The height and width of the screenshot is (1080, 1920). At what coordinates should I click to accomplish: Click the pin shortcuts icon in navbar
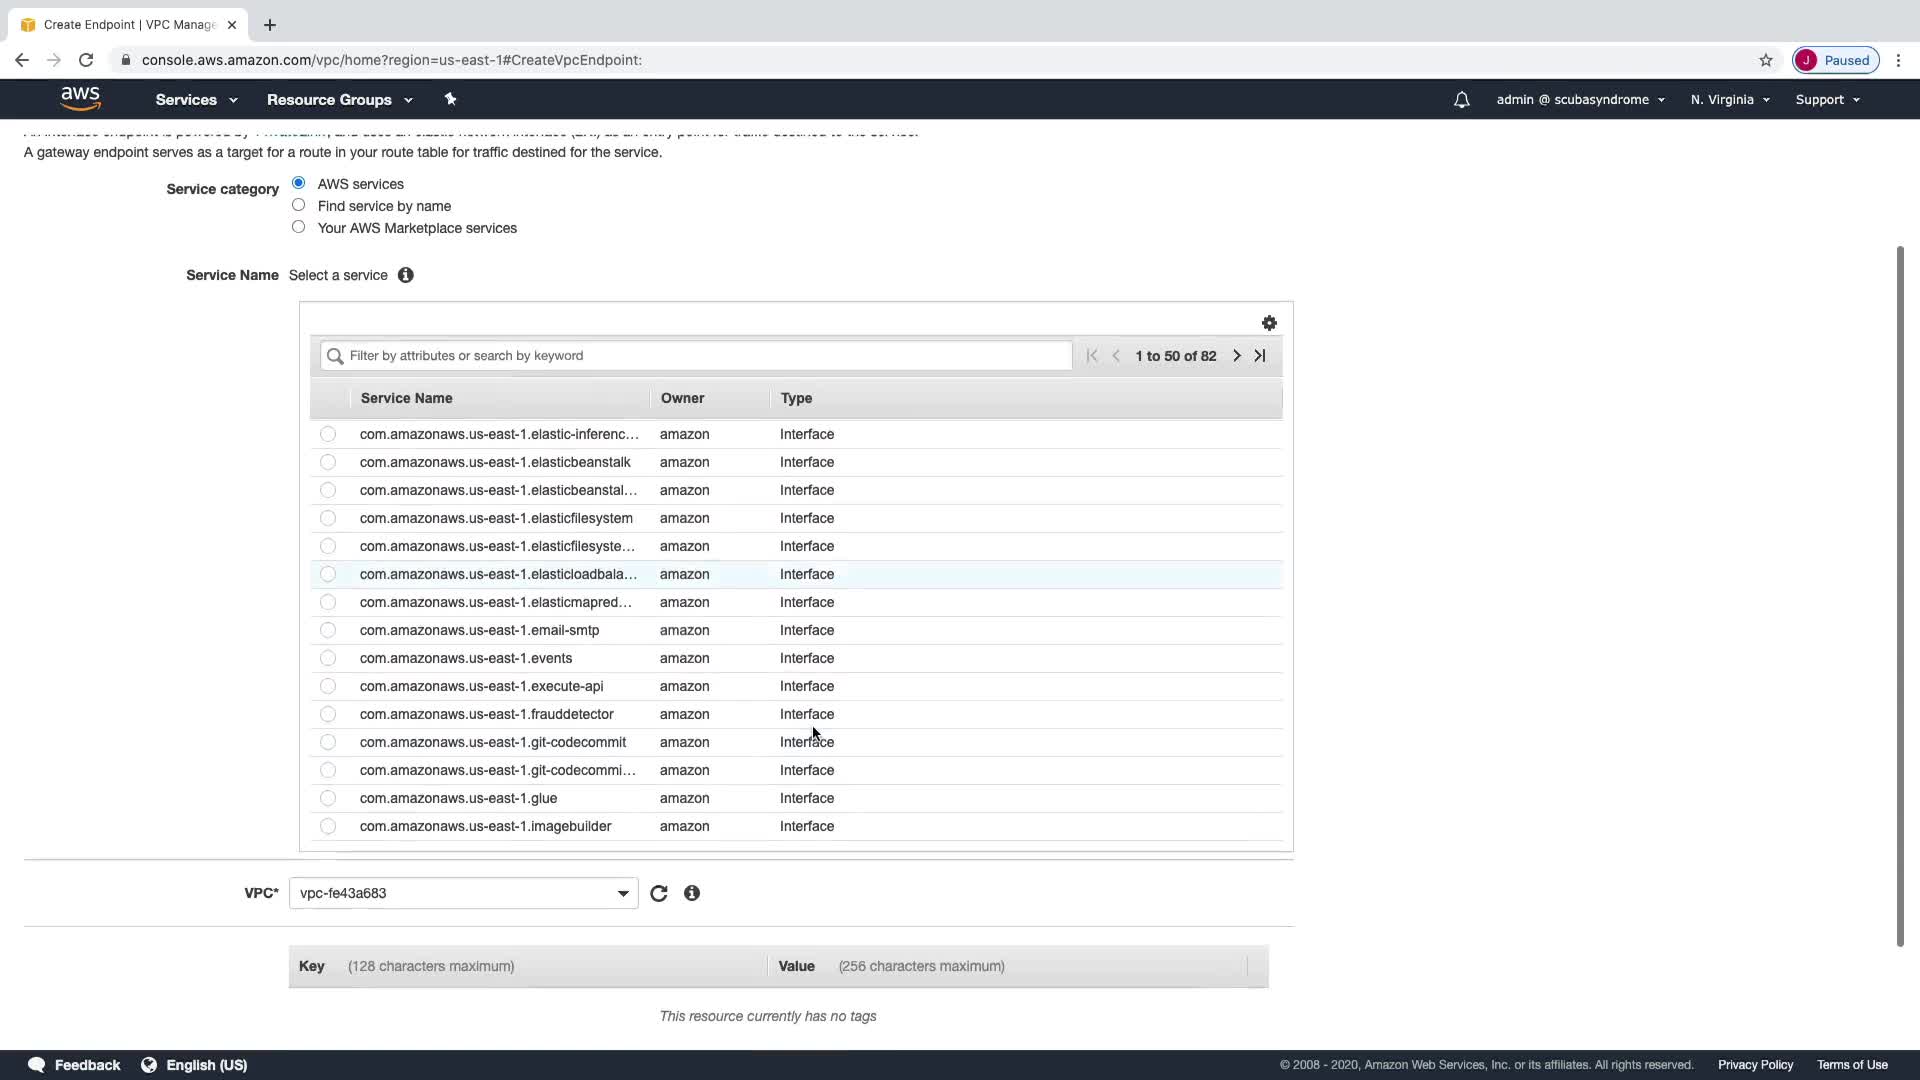pos(450,99)
